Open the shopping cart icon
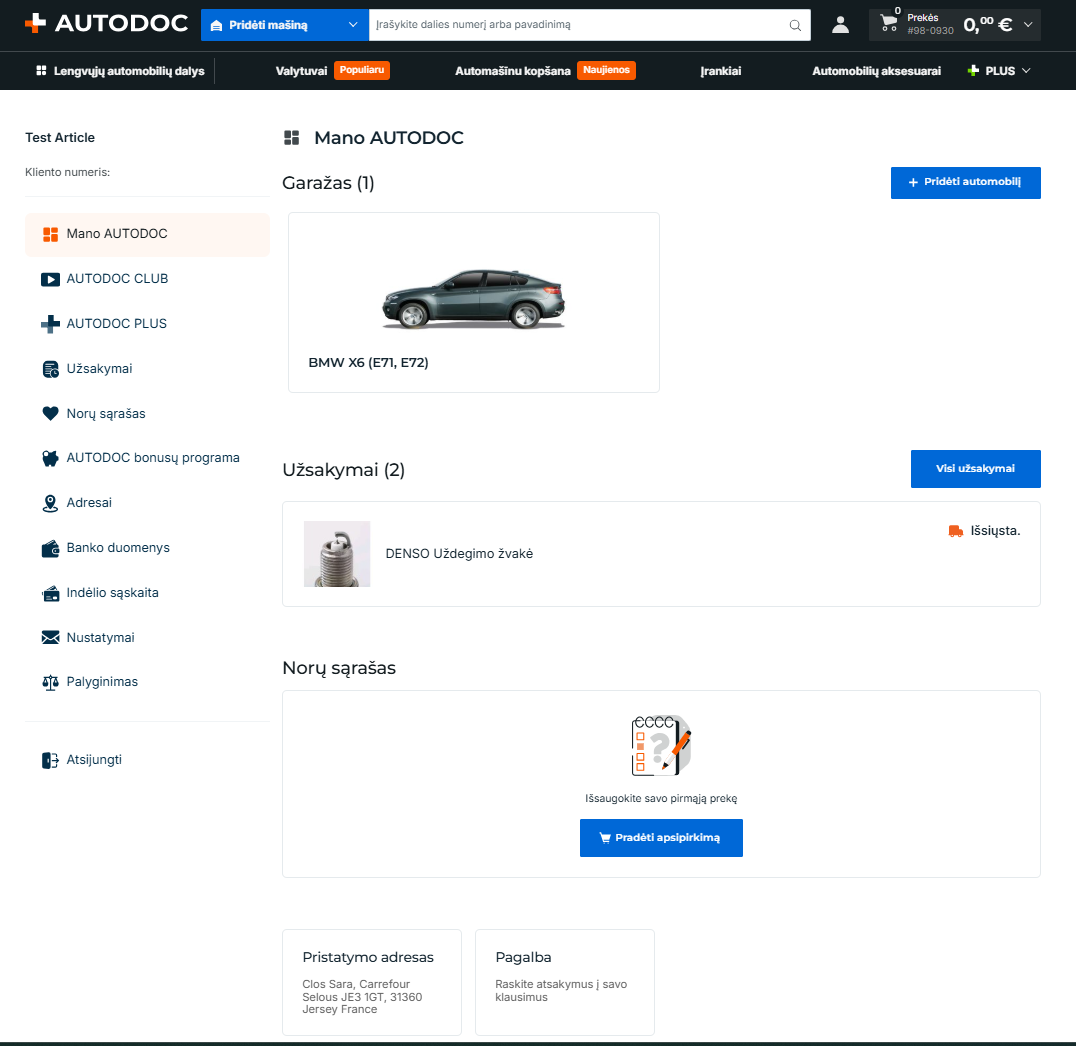 (x=889, y=23)
